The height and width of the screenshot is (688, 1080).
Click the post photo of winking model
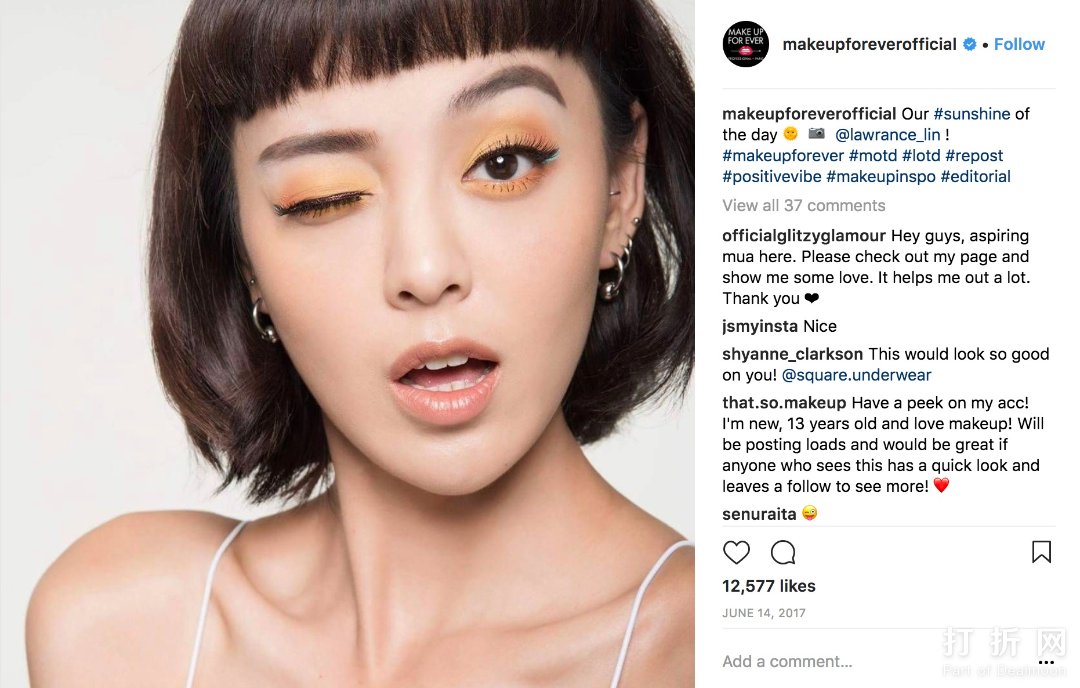(x=347, y=344)
